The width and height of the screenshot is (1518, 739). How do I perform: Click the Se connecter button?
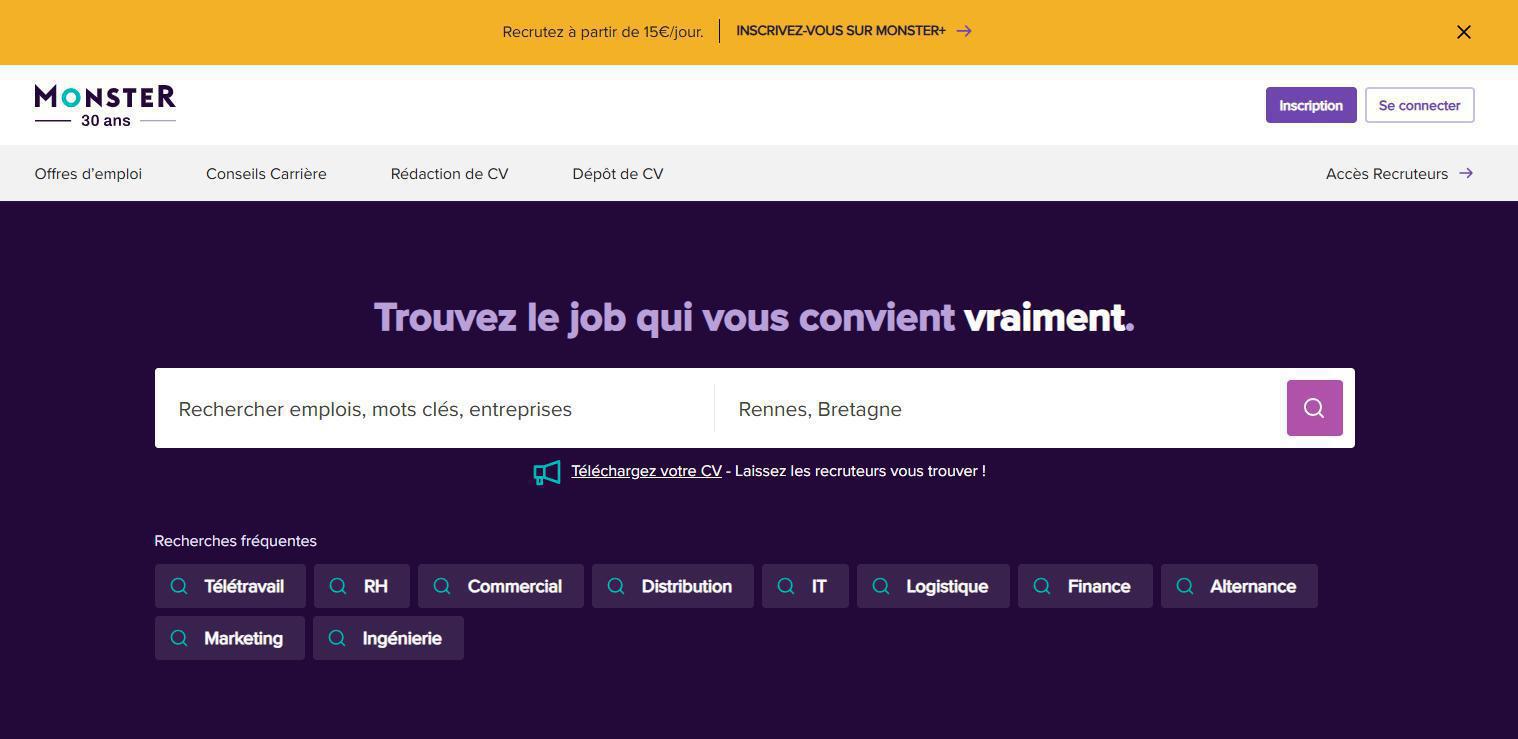[1419, 105]
